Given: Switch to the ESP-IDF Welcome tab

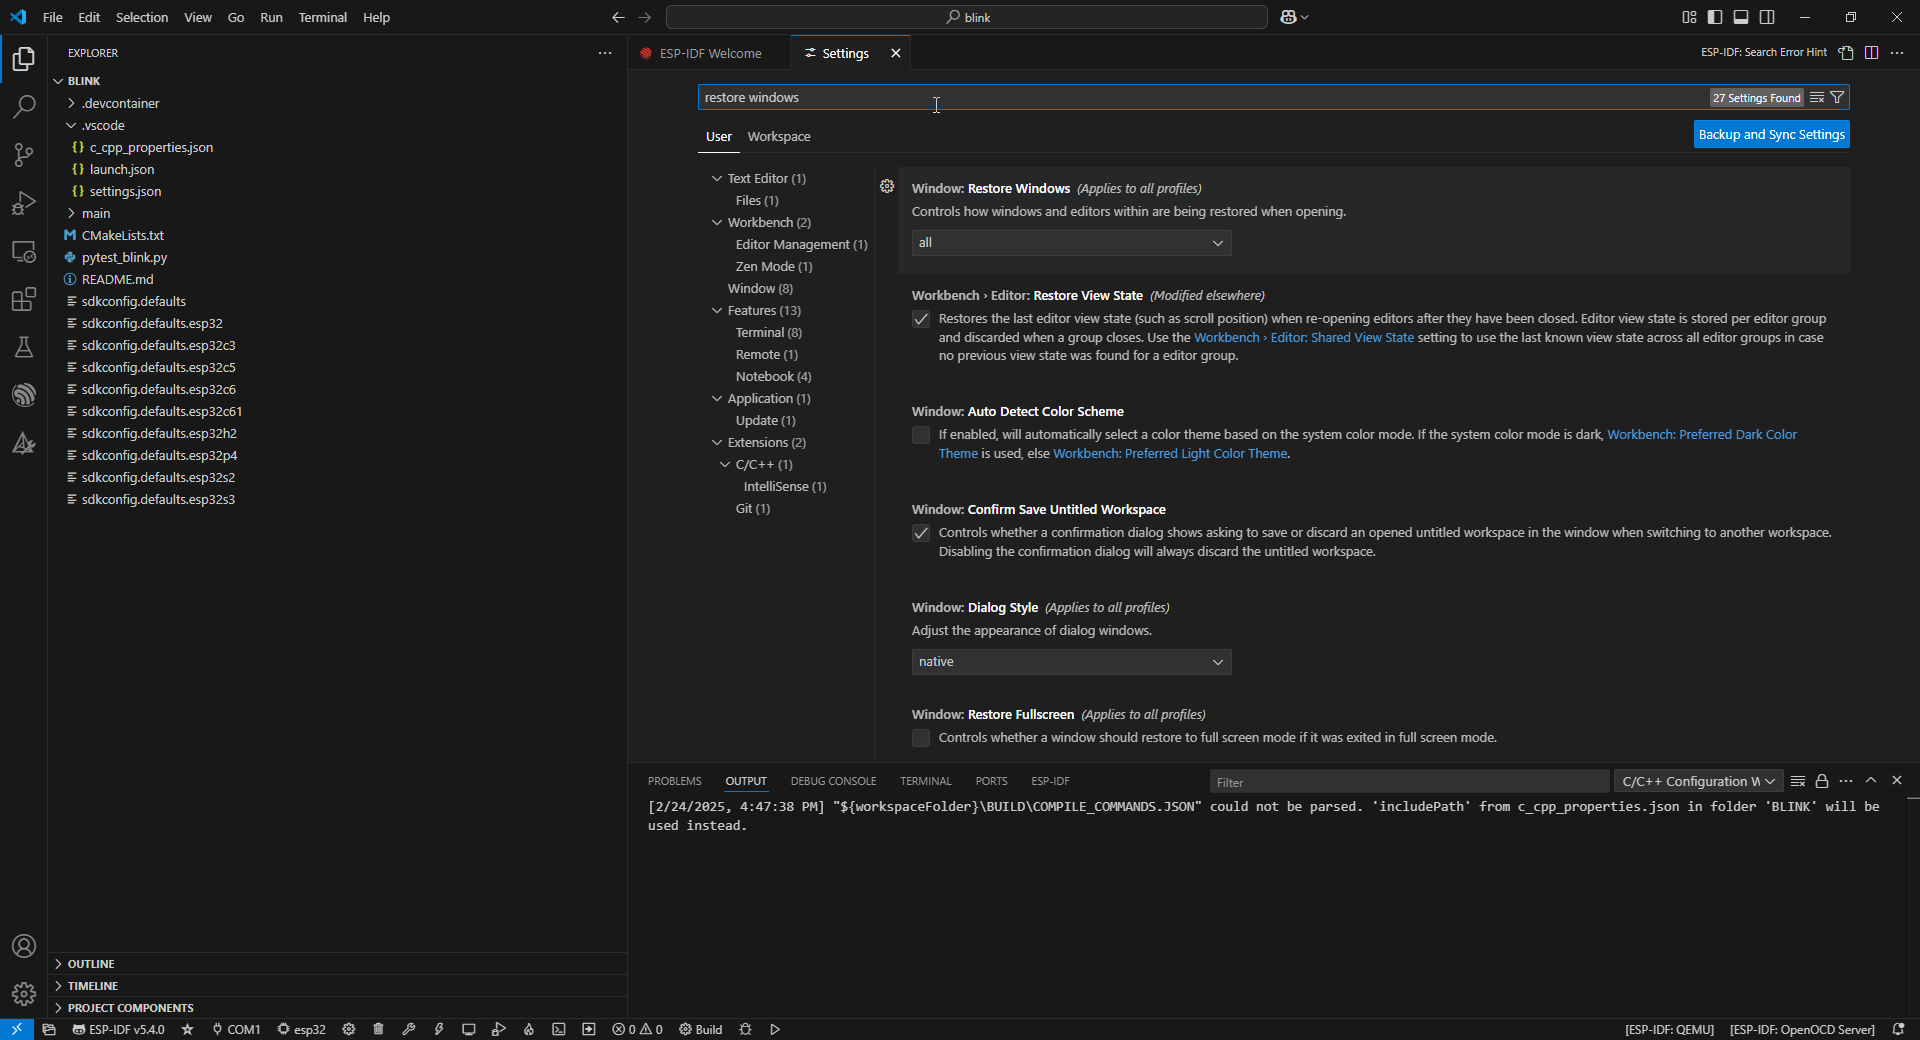Looking at the screenshot, I should (710, 53).
